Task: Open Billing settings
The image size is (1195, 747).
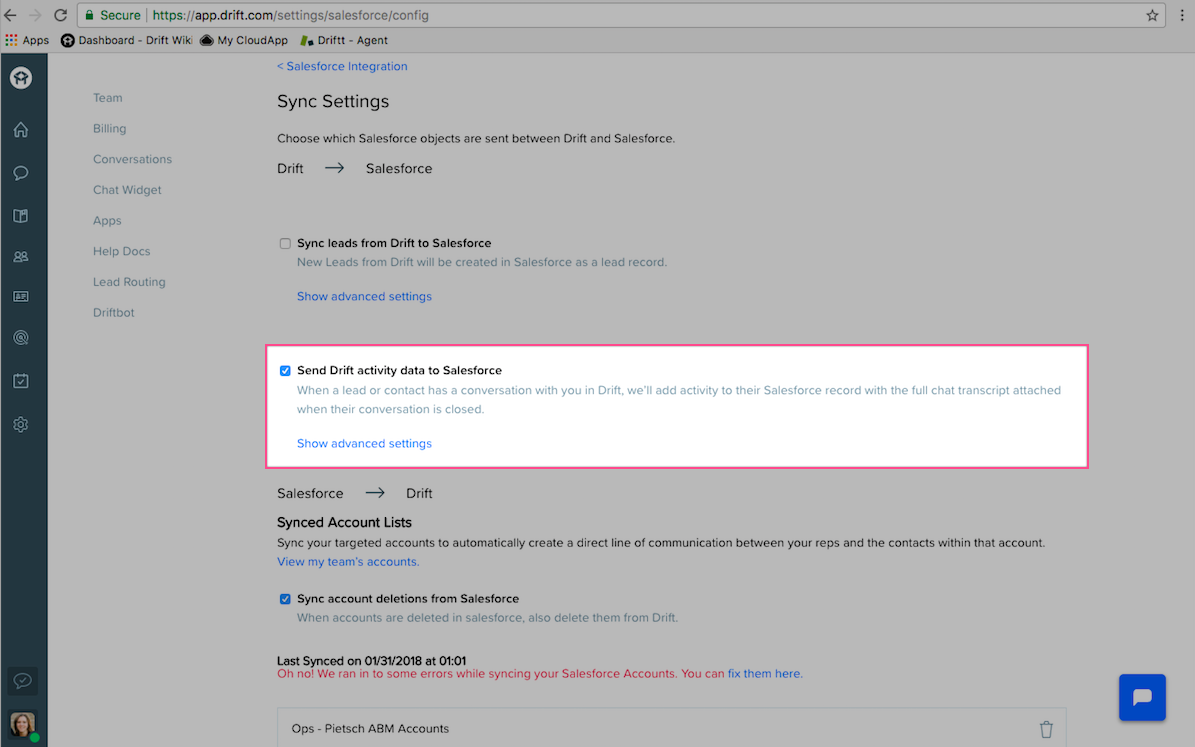Action: 110,129
